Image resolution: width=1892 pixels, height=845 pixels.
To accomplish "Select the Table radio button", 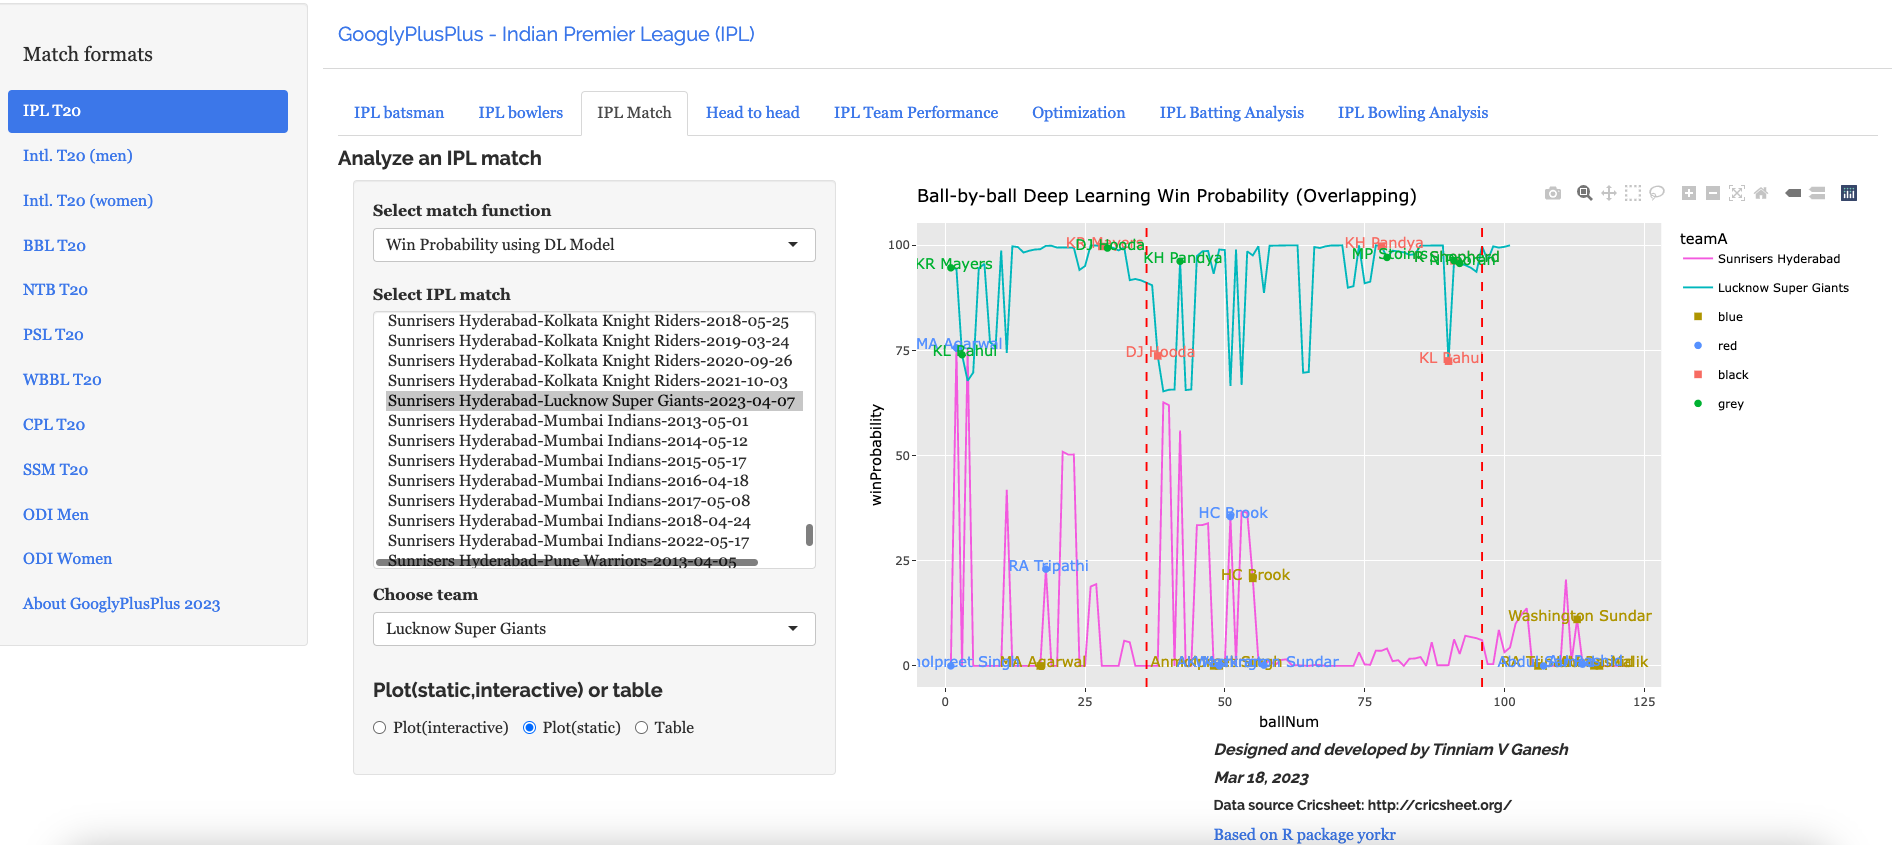I will pos(642,728).
